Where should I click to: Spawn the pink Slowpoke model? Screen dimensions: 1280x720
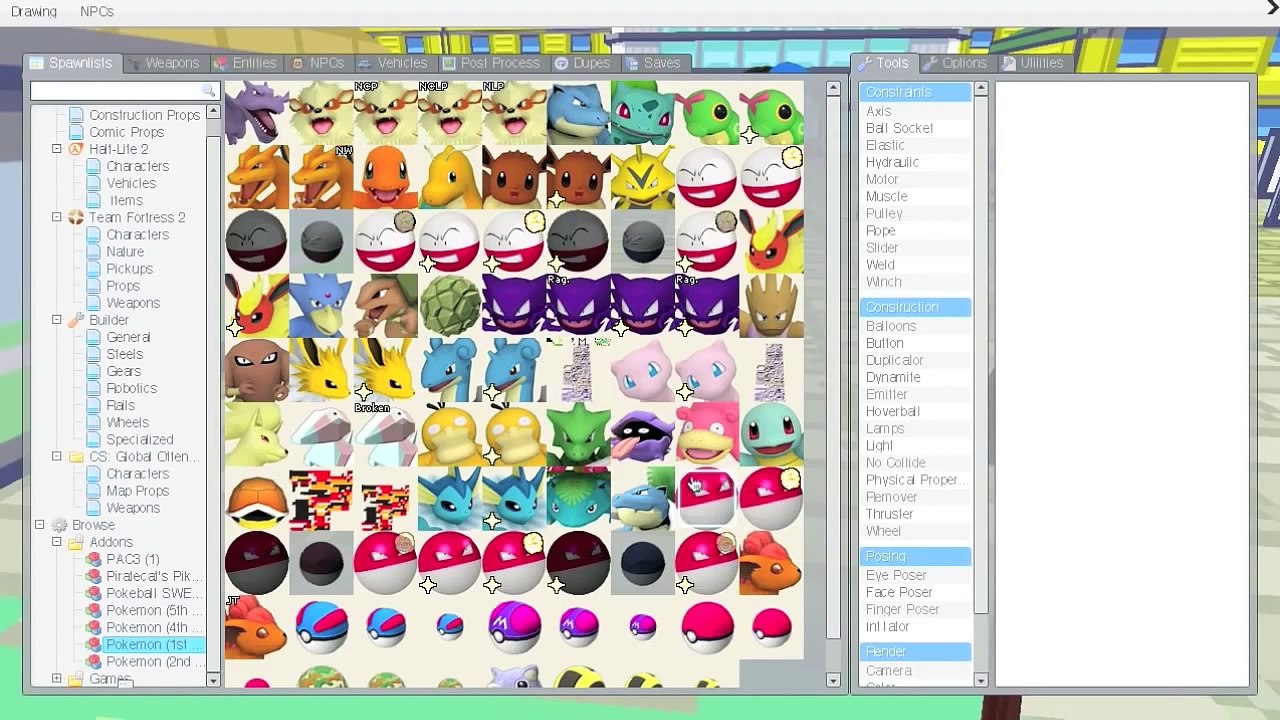click(x=705, y=434)
